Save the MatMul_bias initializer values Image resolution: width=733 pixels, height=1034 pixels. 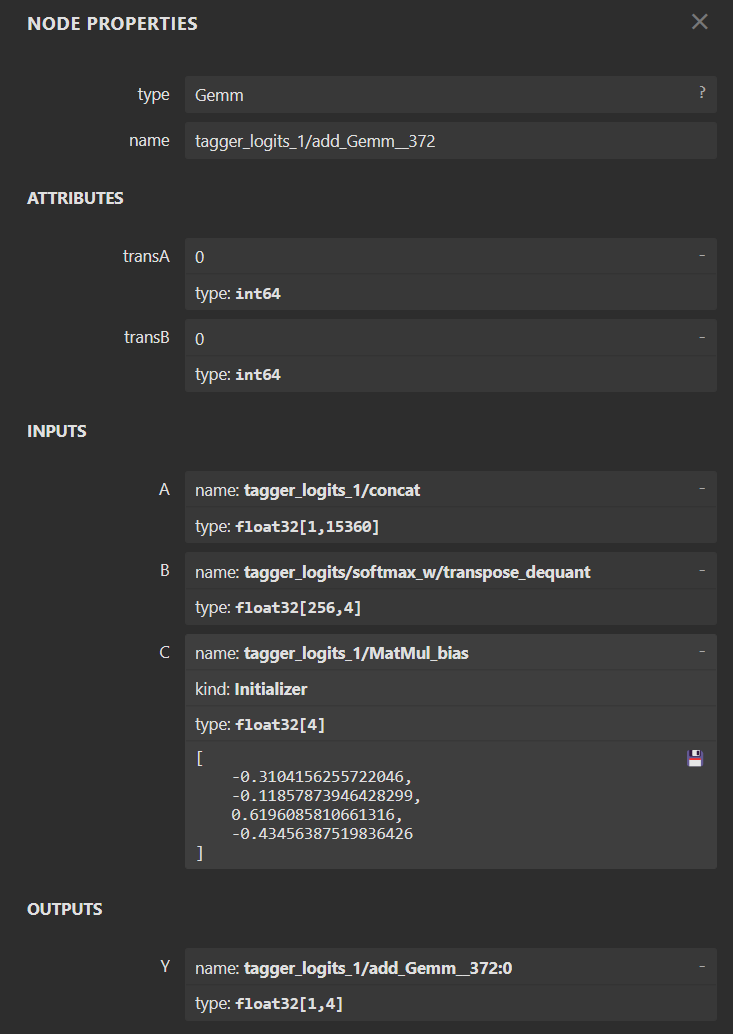point(695,758)
